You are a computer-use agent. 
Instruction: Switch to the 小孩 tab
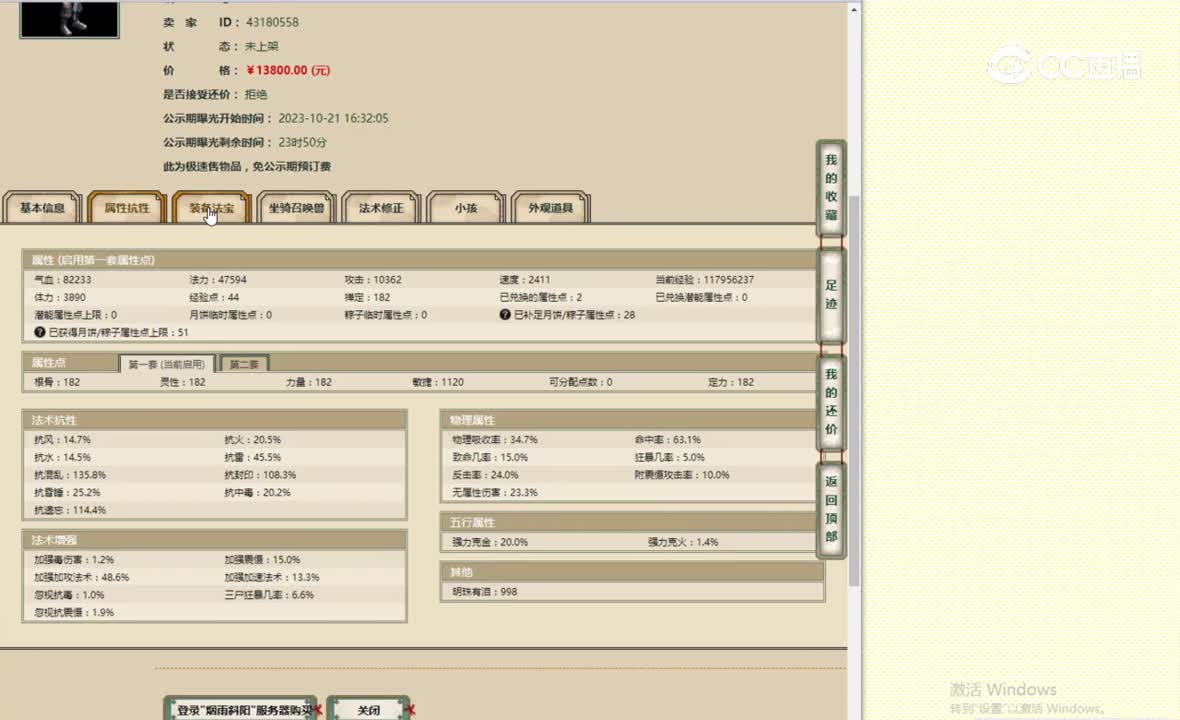pos(466,208)
